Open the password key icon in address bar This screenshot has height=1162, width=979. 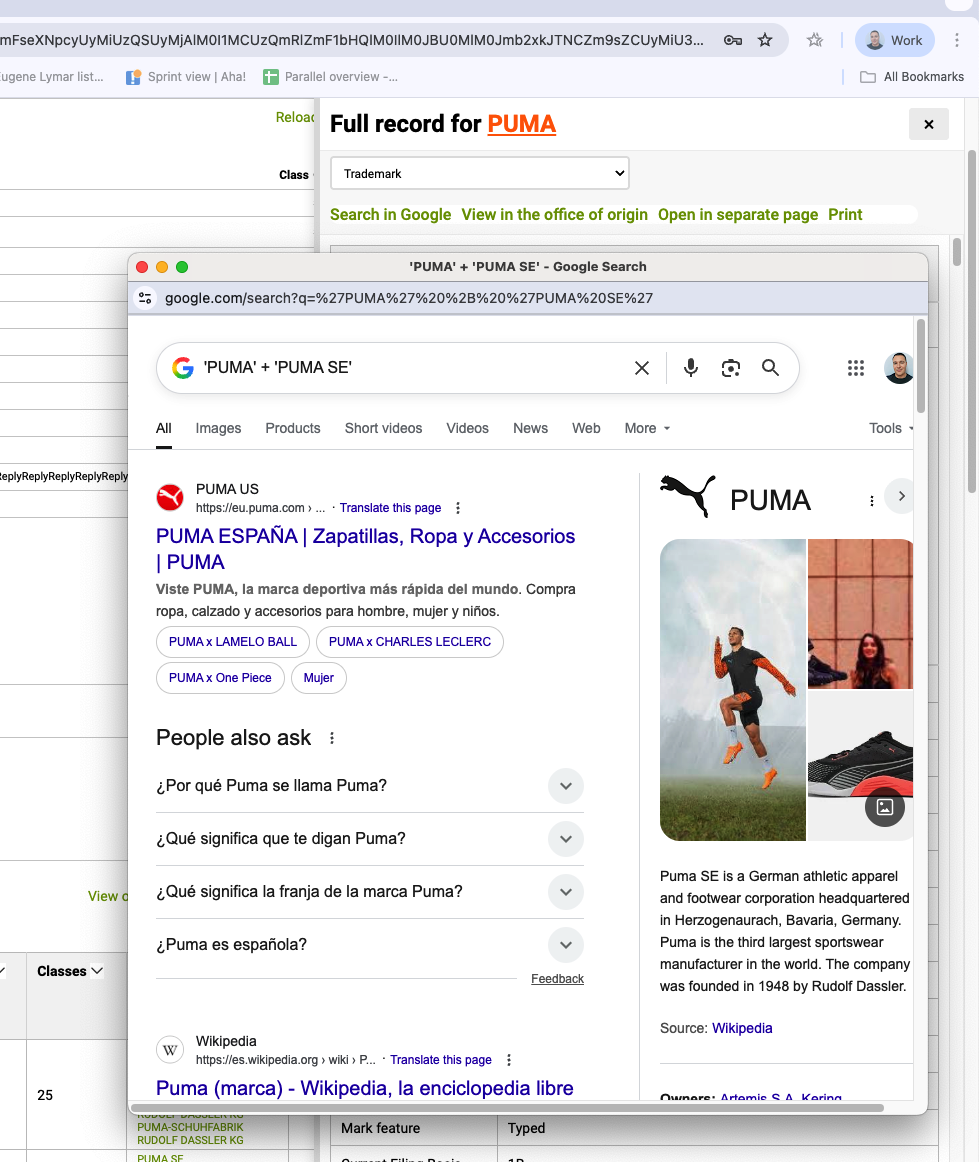click(x=733, y=40)
